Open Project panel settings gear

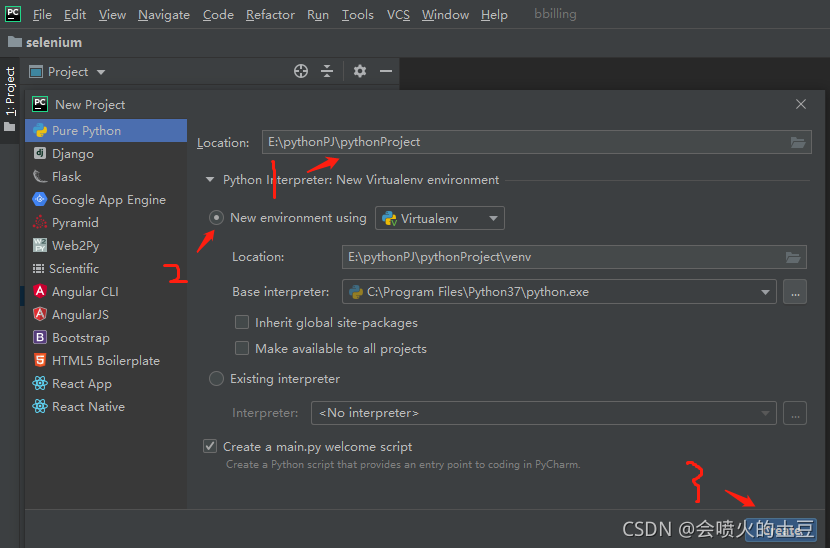click(360, 71)
